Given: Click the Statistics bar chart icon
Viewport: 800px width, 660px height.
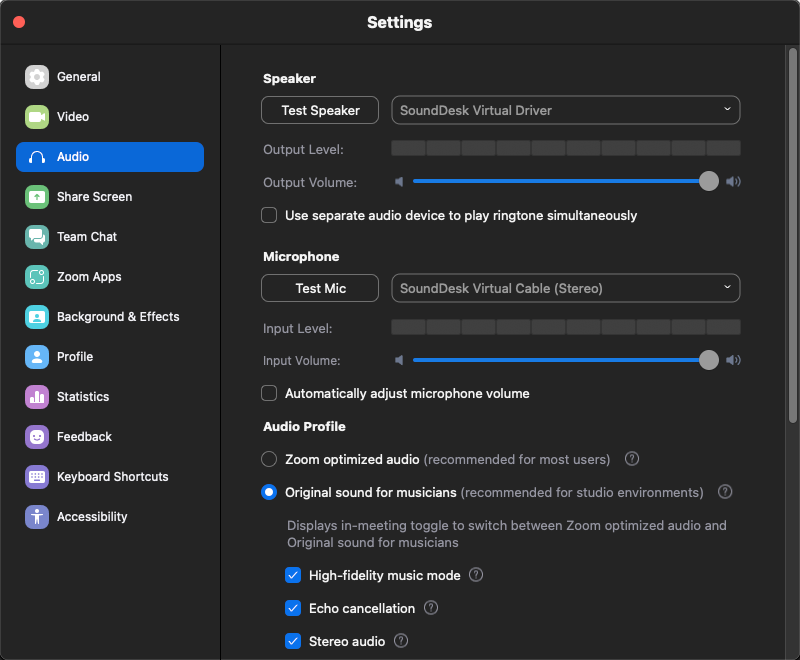Looking at the screenshot, I should [x=37, y=397].
